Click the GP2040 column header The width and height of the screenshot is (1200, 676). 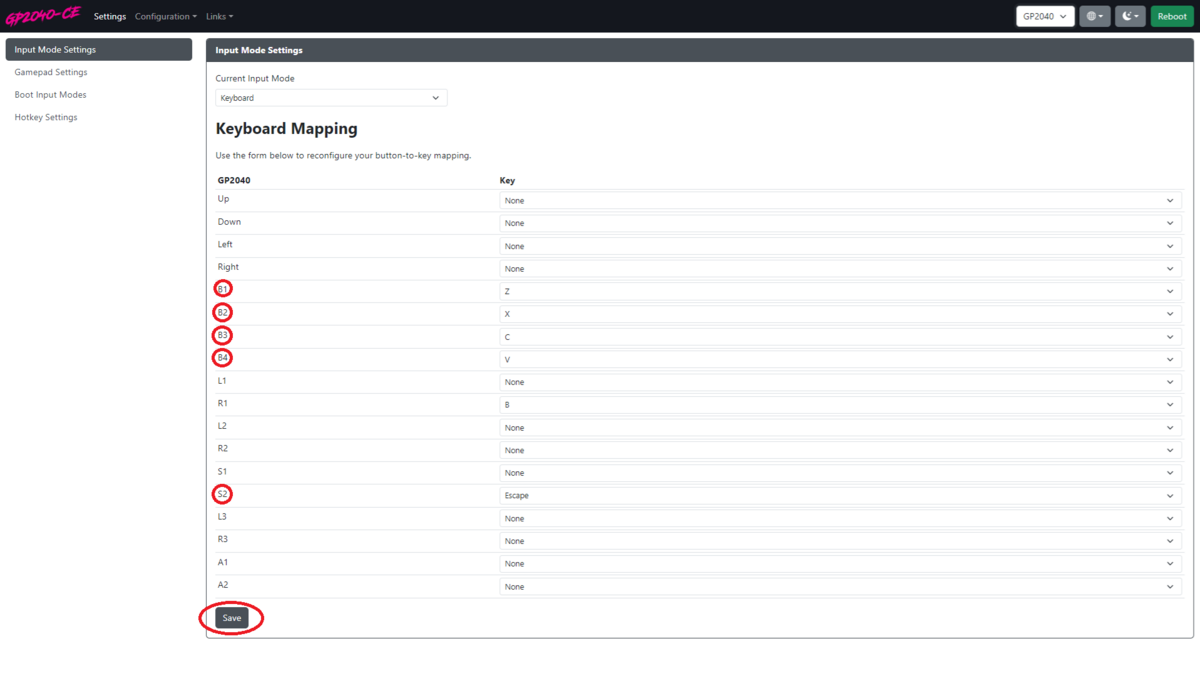[234, 181]
